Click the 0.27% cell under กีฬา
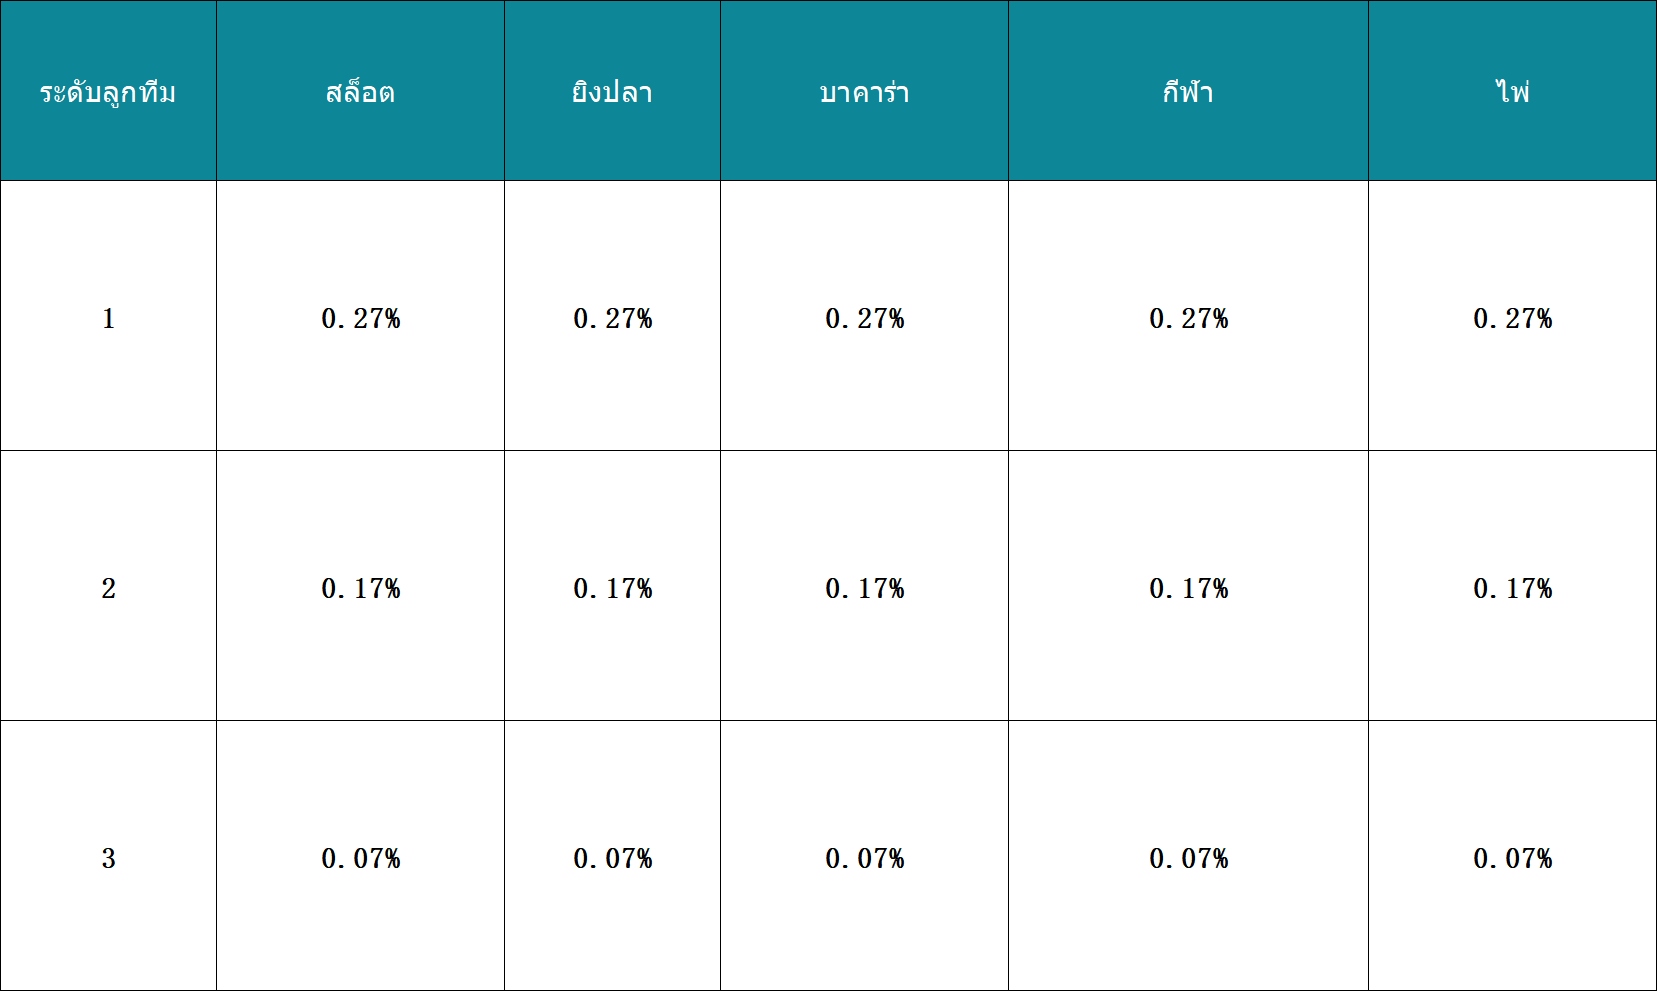 coord(1188,316)
